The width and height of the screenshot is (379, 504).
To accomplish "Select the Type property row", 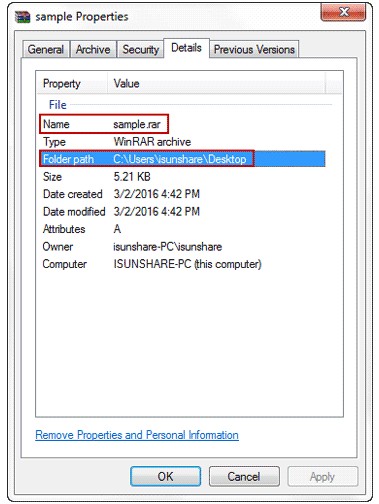I will pos(182,142).
